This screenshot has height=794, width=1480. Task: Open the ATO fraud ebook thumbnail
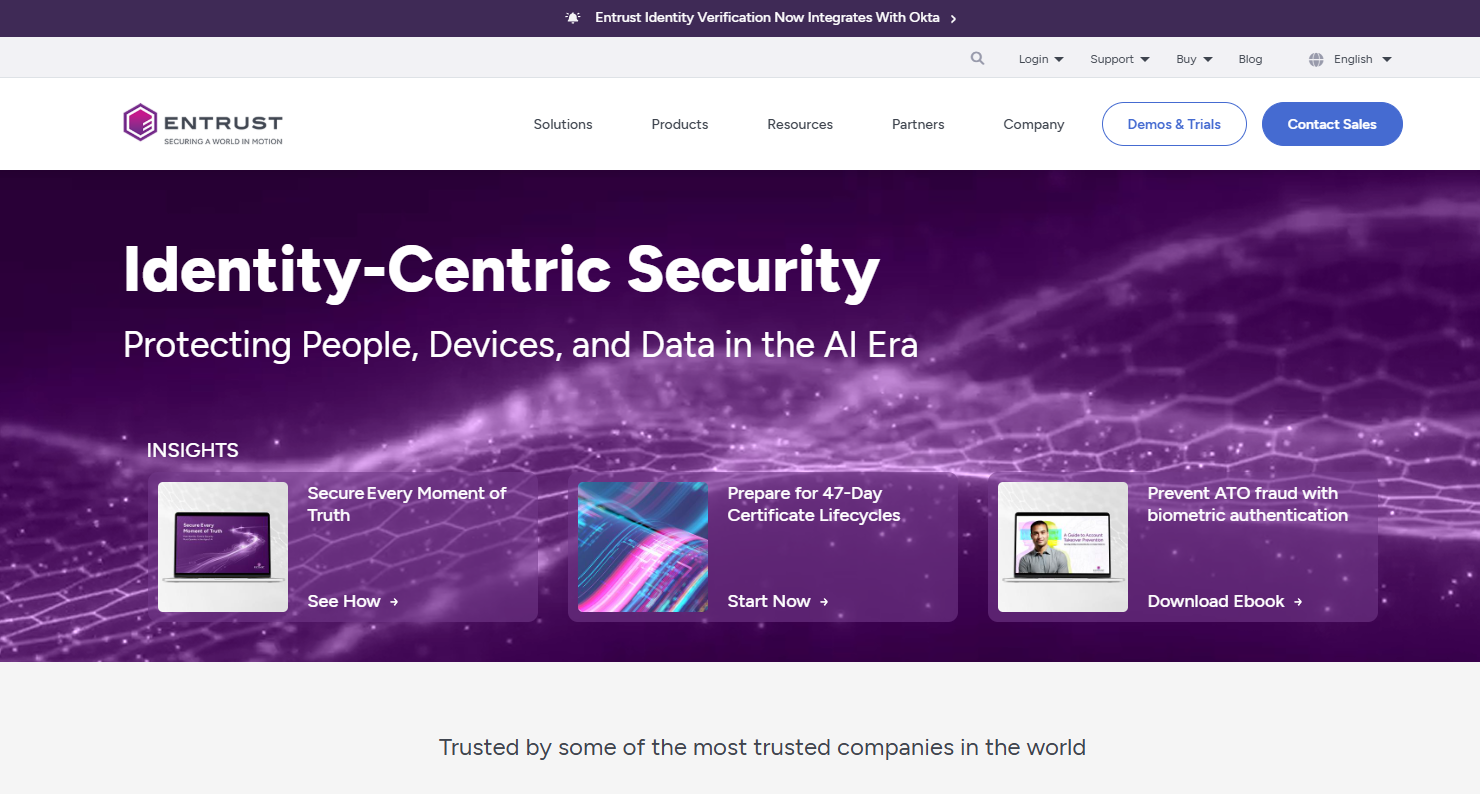coord(1063,547)
